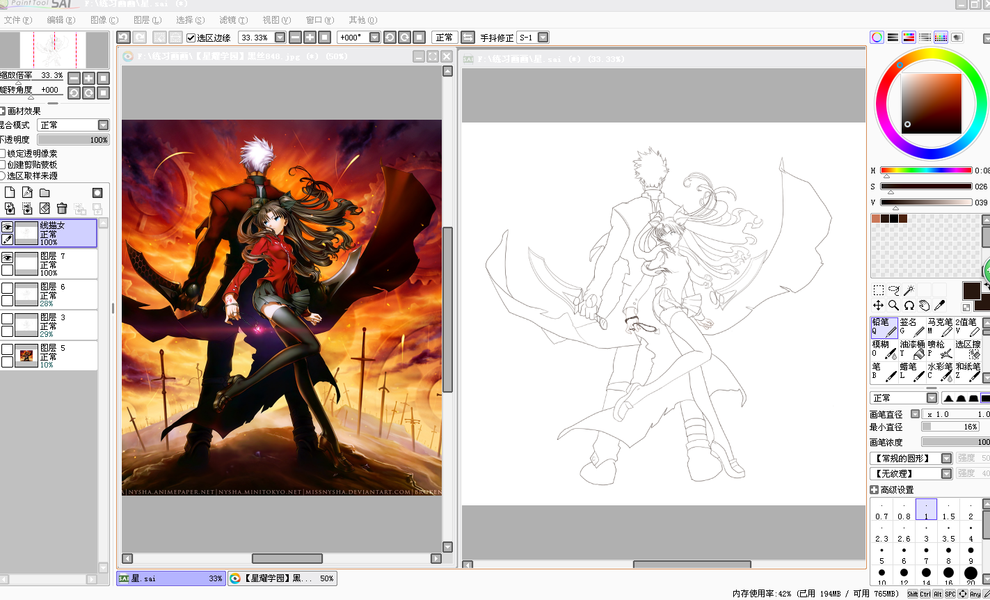This screenshot has width=990, height=600.
Task: Open the +000° rotation angle dropdown
Action: click(x=374, y=38)
